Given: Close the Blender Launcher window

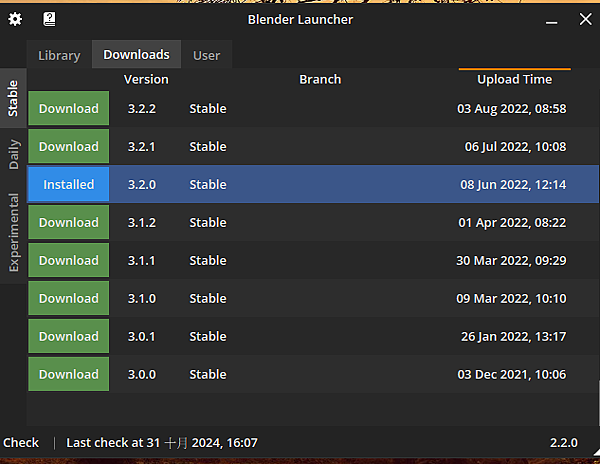Looking at the screenshot, I should point(585,19).
